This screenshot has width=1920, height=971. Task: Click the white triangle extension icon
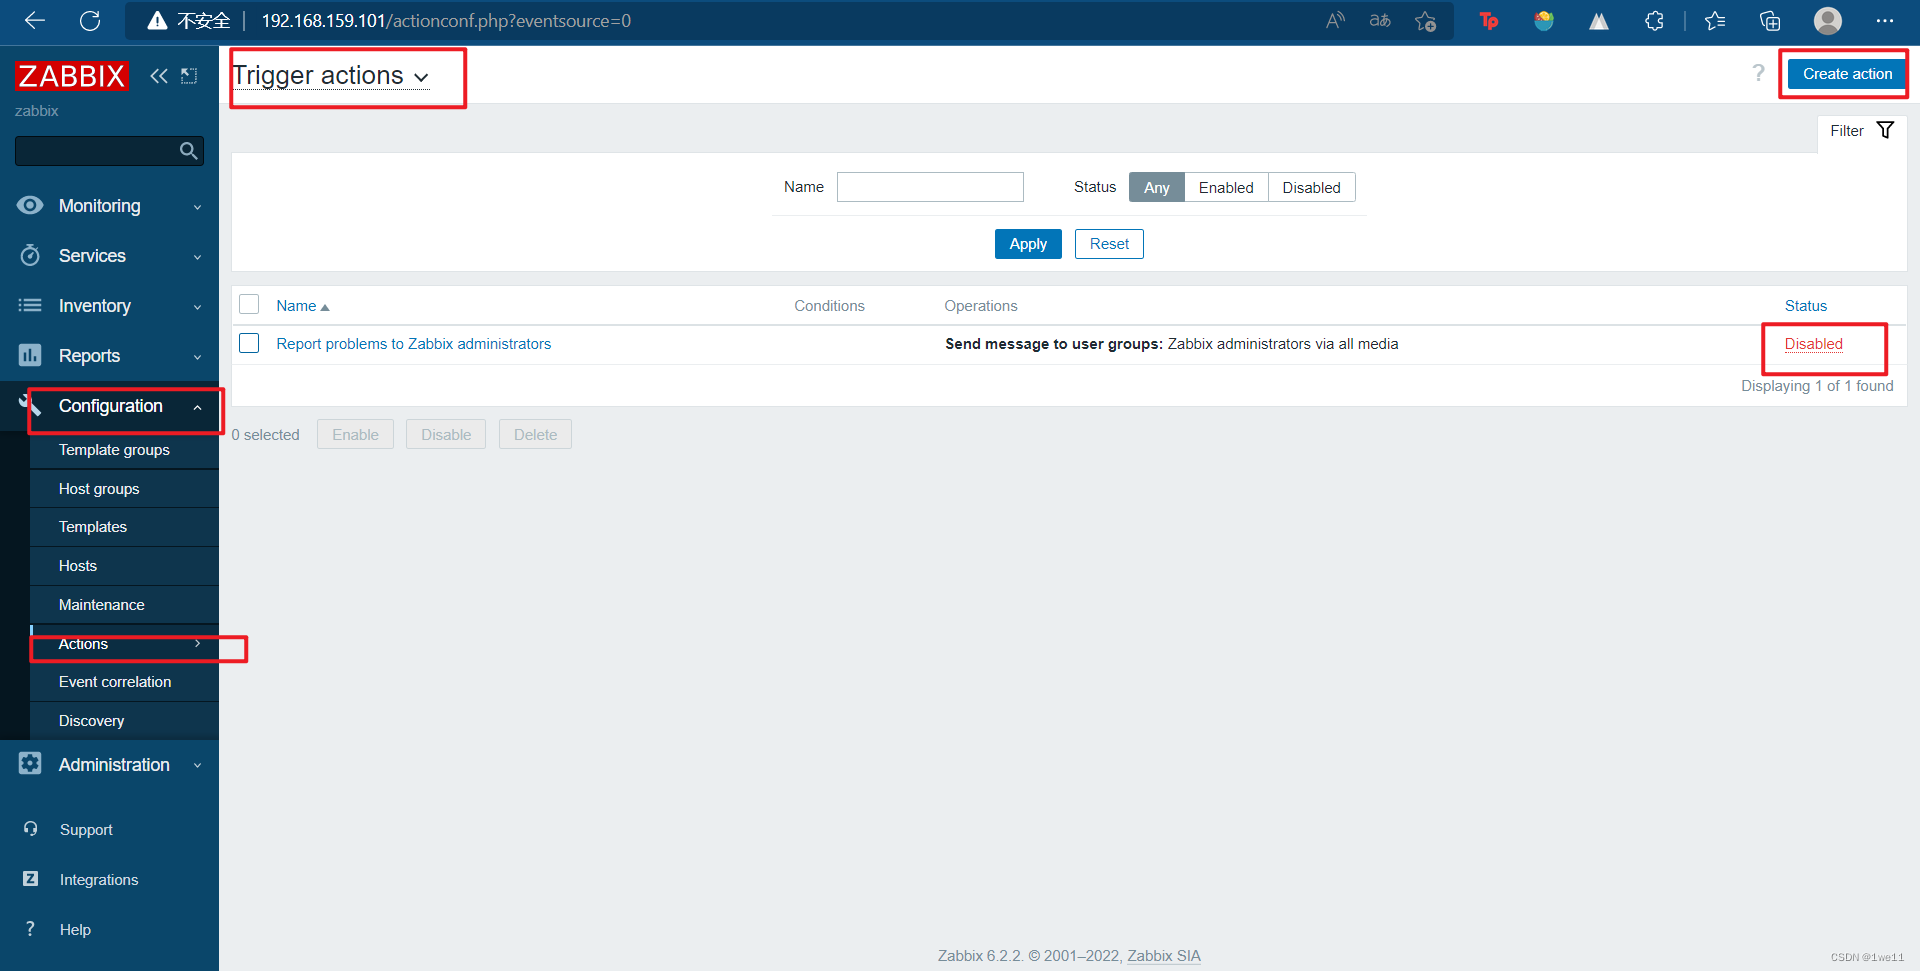[1599, 20]
